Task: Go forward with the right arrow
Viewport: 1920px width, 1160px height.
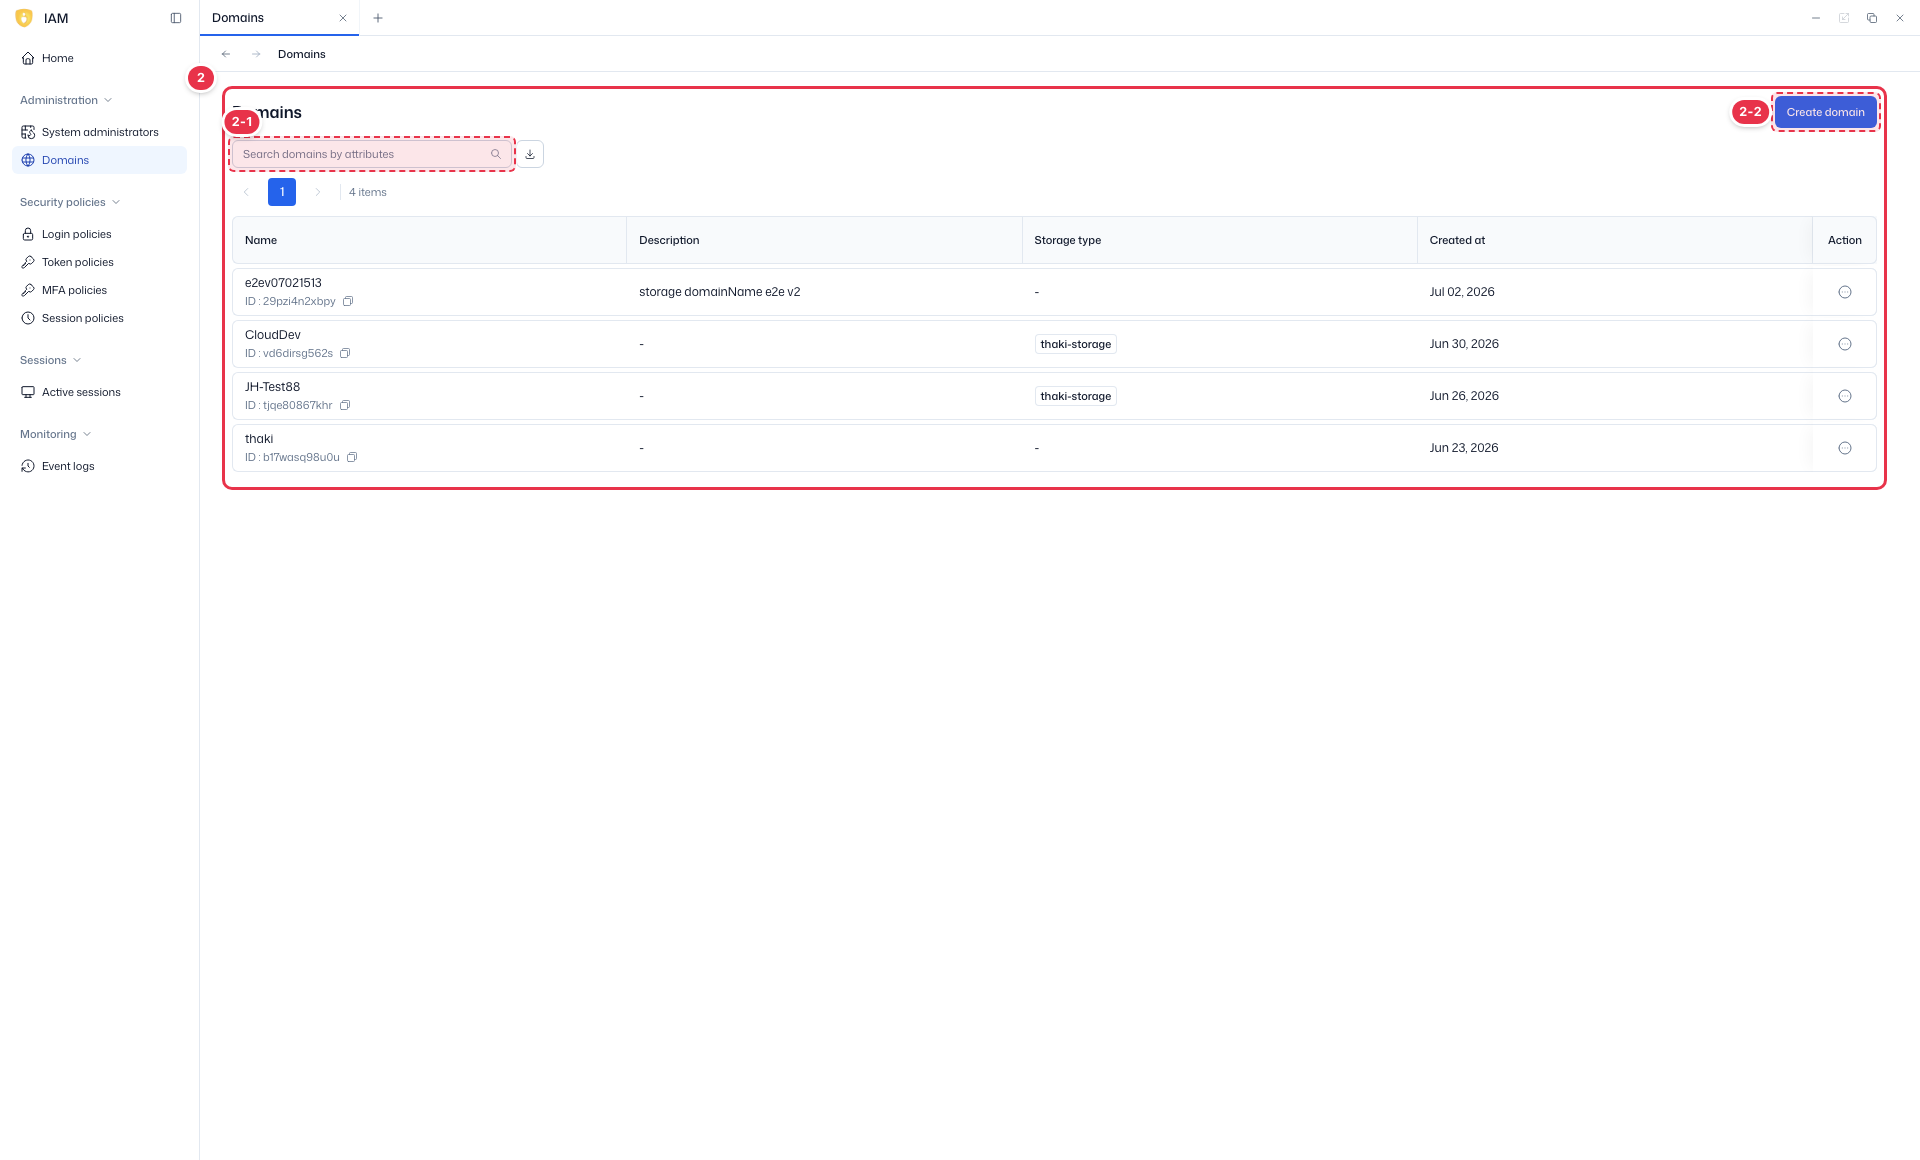Action: 256,54
